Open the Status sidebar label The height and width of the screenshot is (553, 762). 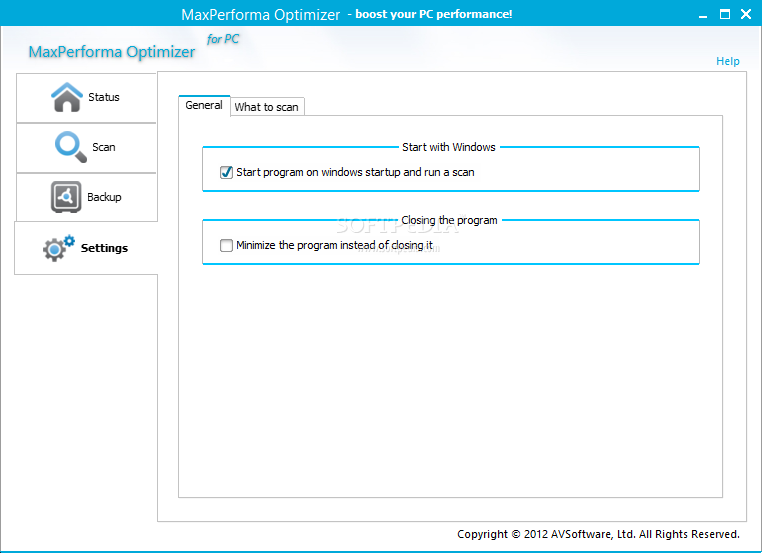(104, 97)
